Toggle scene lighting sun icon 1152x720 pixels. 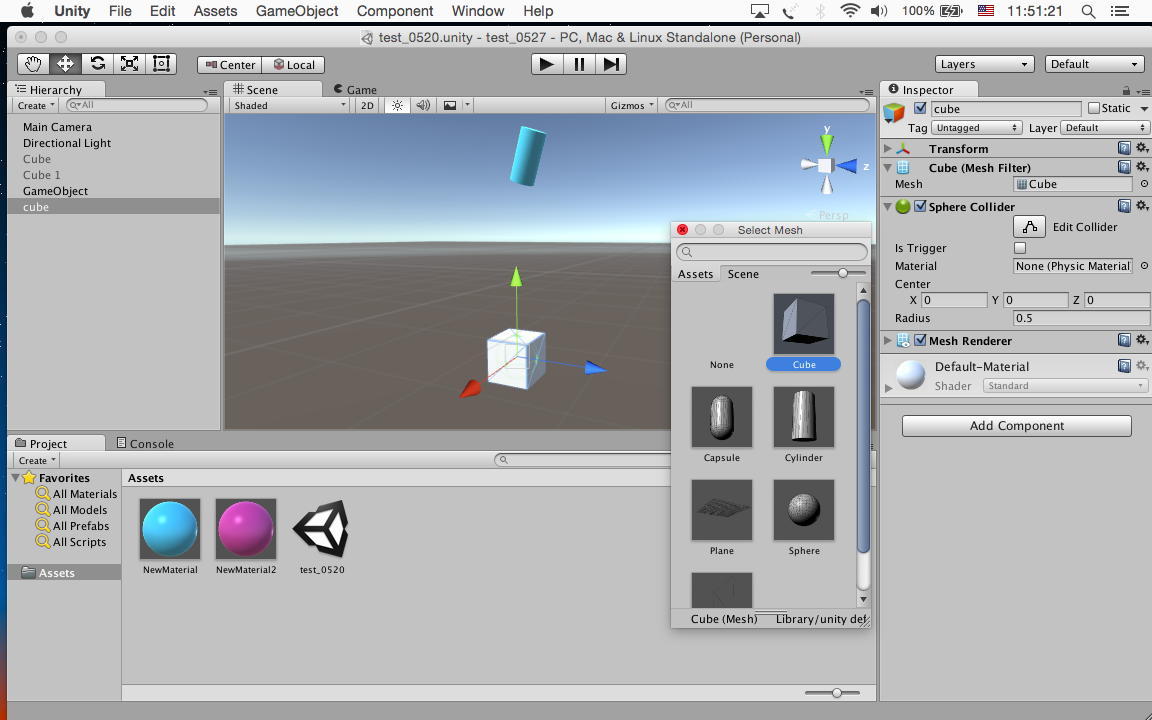point(397,105)
